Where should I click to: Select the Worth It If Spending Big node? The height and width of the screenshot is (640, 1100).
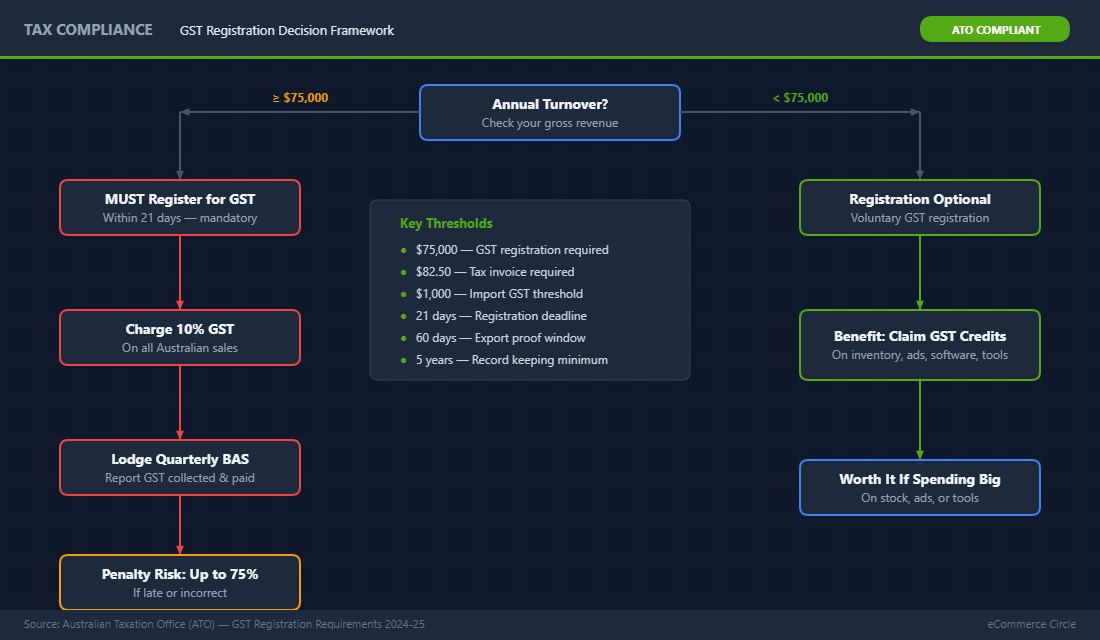tap(919, 488)
